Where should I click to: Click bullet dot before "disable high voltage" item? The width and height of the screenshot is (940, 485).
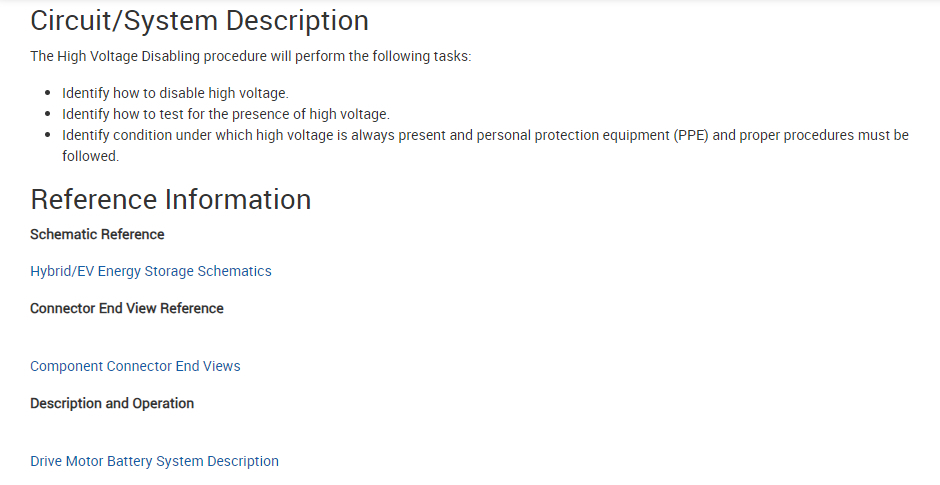pos(47,93)
